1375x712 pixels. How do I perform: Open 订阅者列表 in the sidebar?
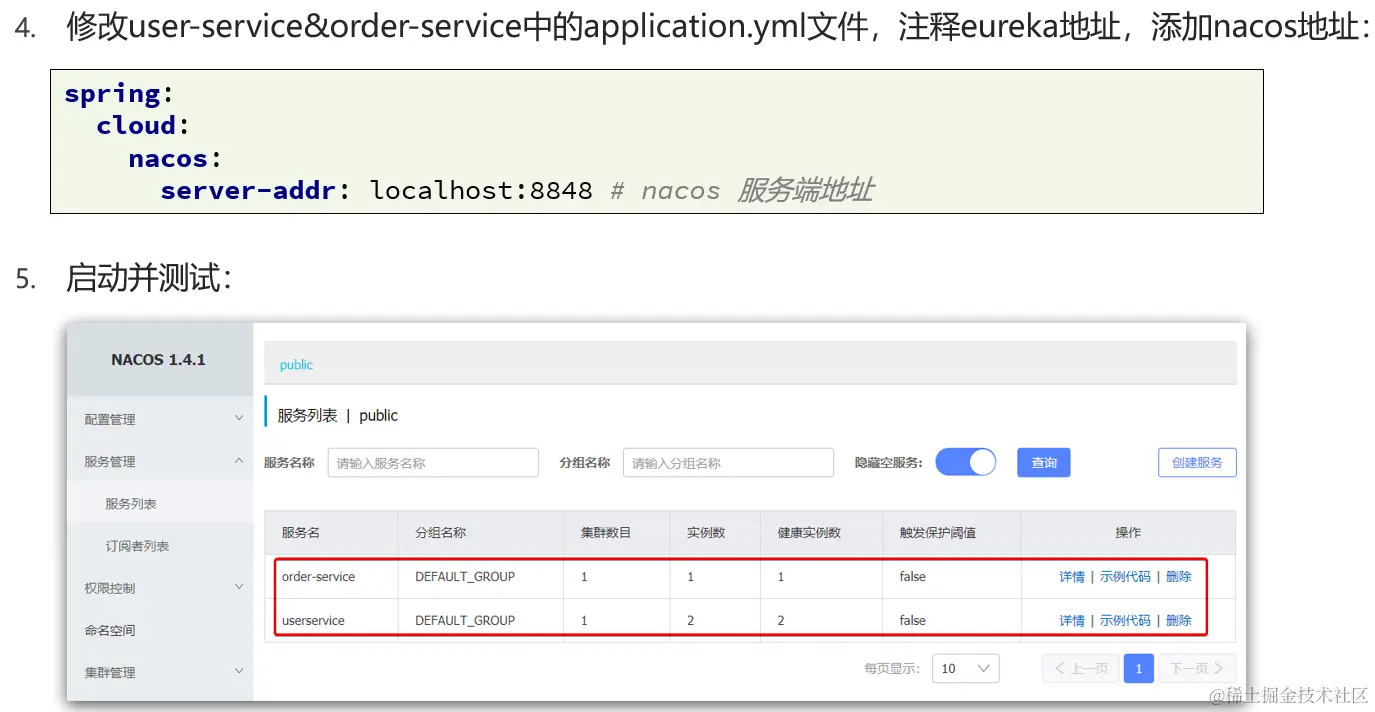pos(137,546)
